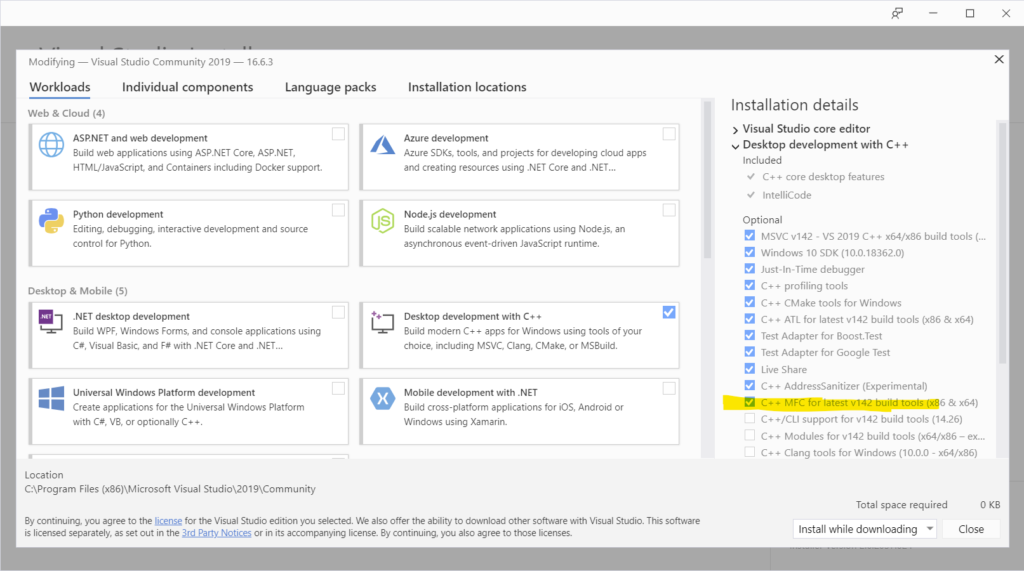The height and width of the screenshot is (571, 1024).
Task: Uncheck Just-In-Time debugger option
Action: 750,269
